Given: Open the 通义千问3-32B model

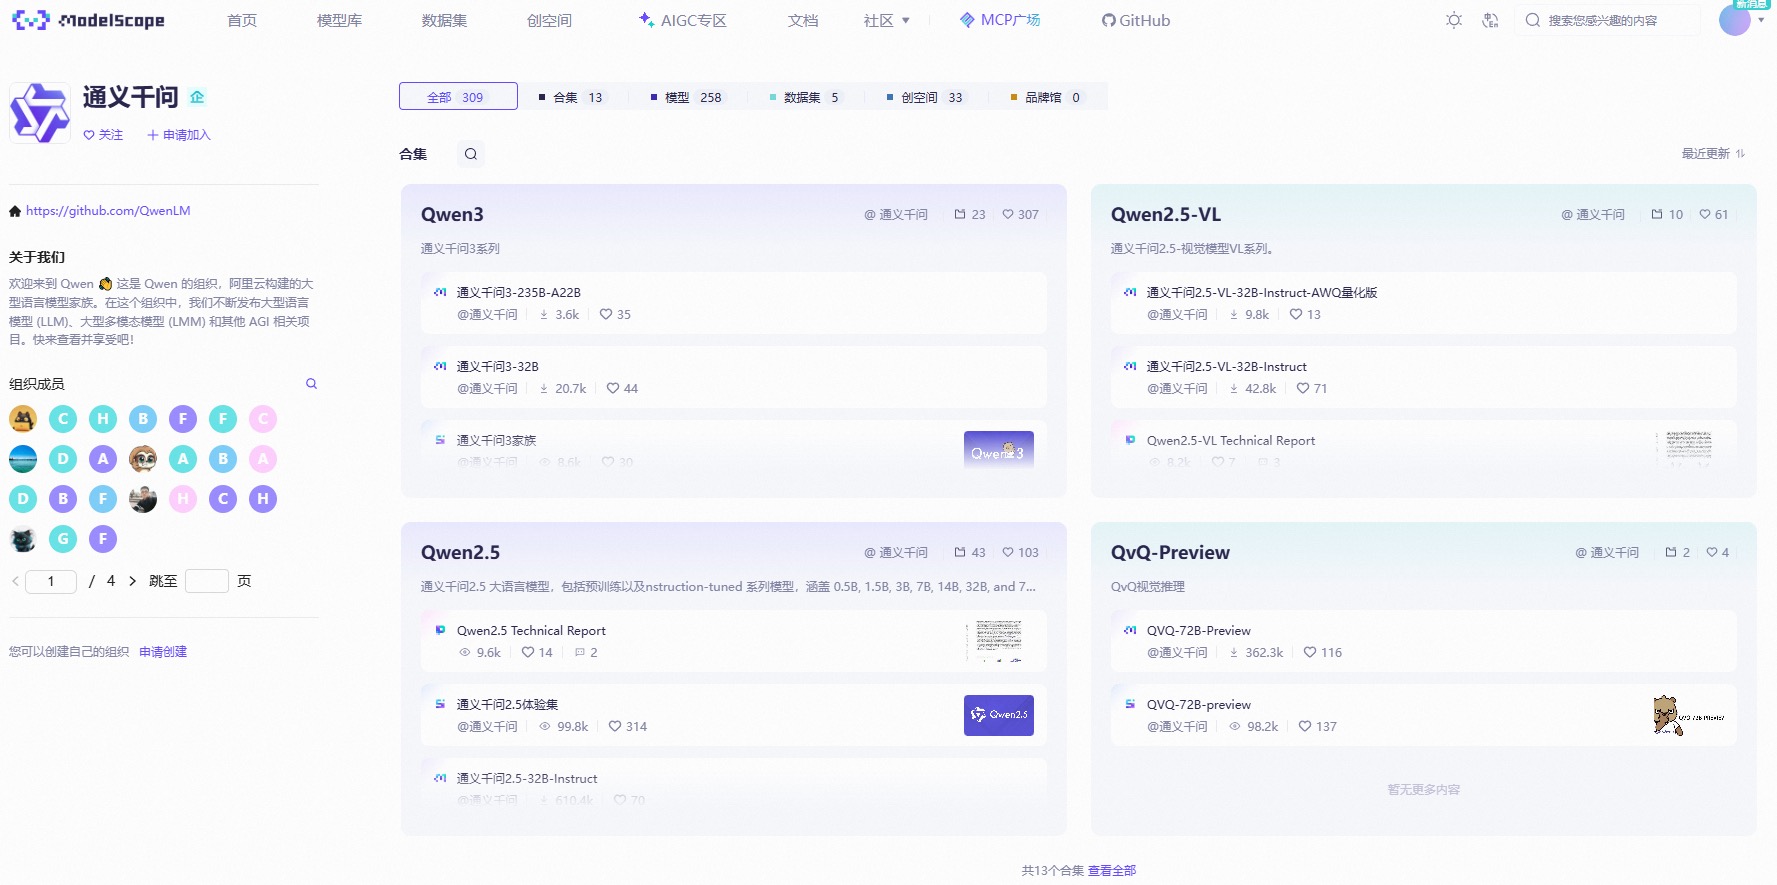Looking at the screenshot, I should pos(497,367).
